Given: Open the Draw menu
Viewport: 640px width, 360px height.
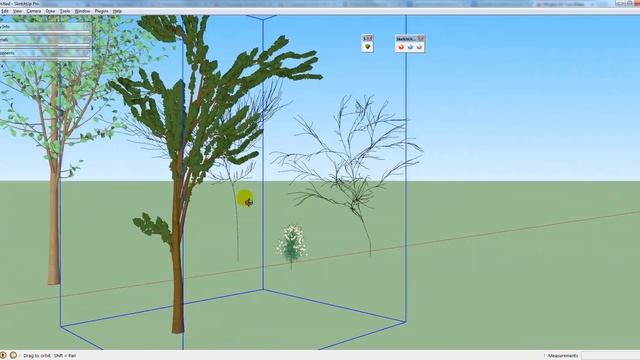Looking at the screenshot, I should pyautogui.click(x=50, y=11).
